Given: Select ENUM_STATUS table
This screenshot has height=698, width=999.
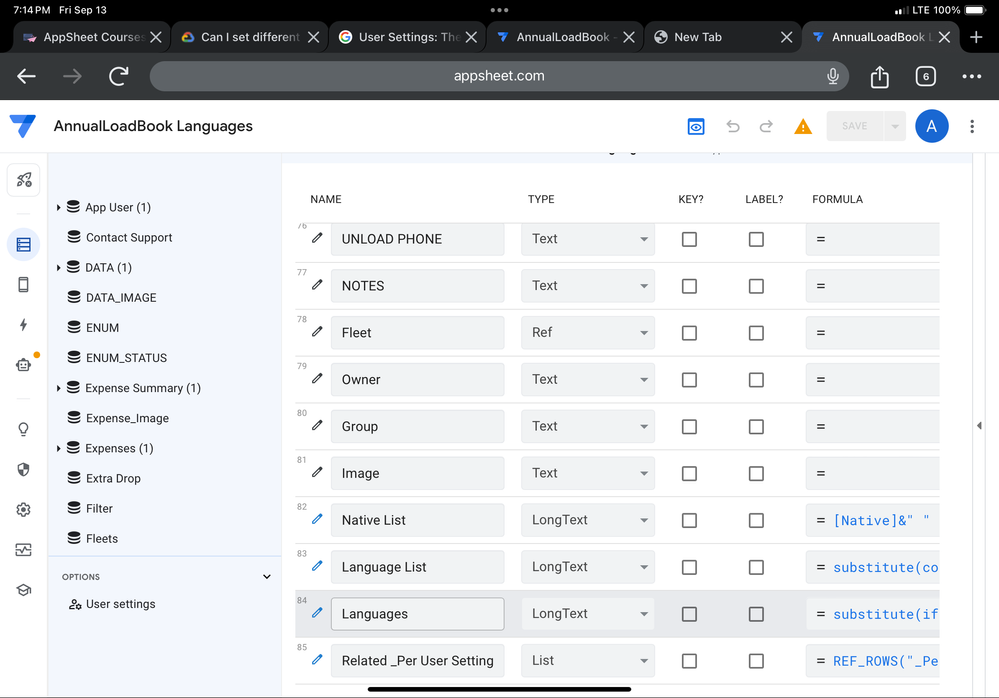Looking at the screenshot, I should click(126, 358).
